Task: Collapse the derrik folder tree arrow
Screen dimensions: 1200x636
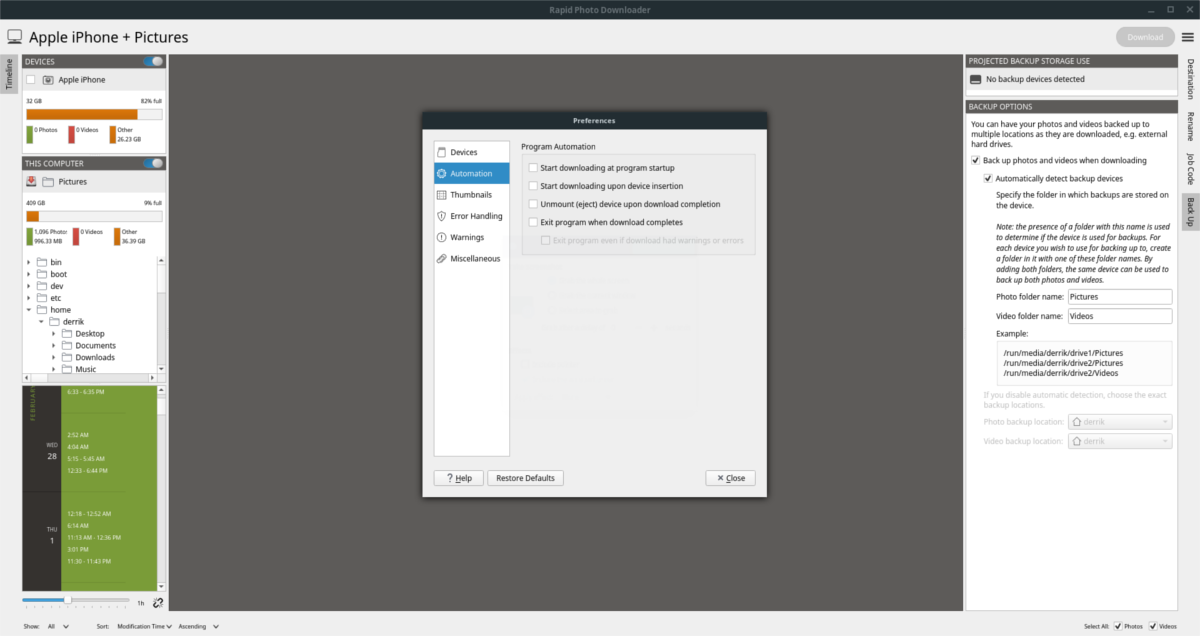Action: [42, 322]
